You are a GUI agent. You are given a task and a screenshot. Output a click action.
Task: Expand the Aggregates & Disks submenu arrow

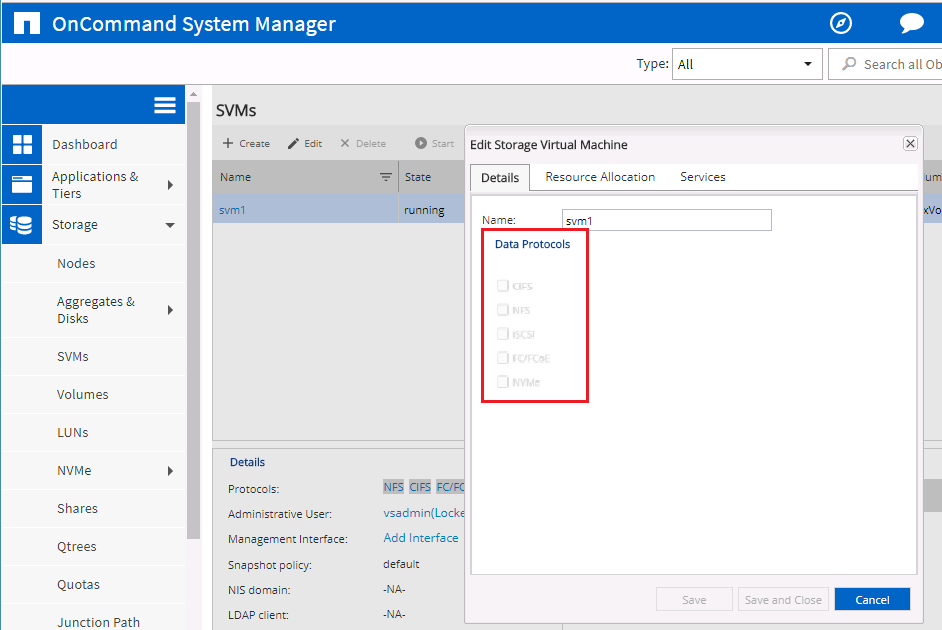click(x=170, y=310)
